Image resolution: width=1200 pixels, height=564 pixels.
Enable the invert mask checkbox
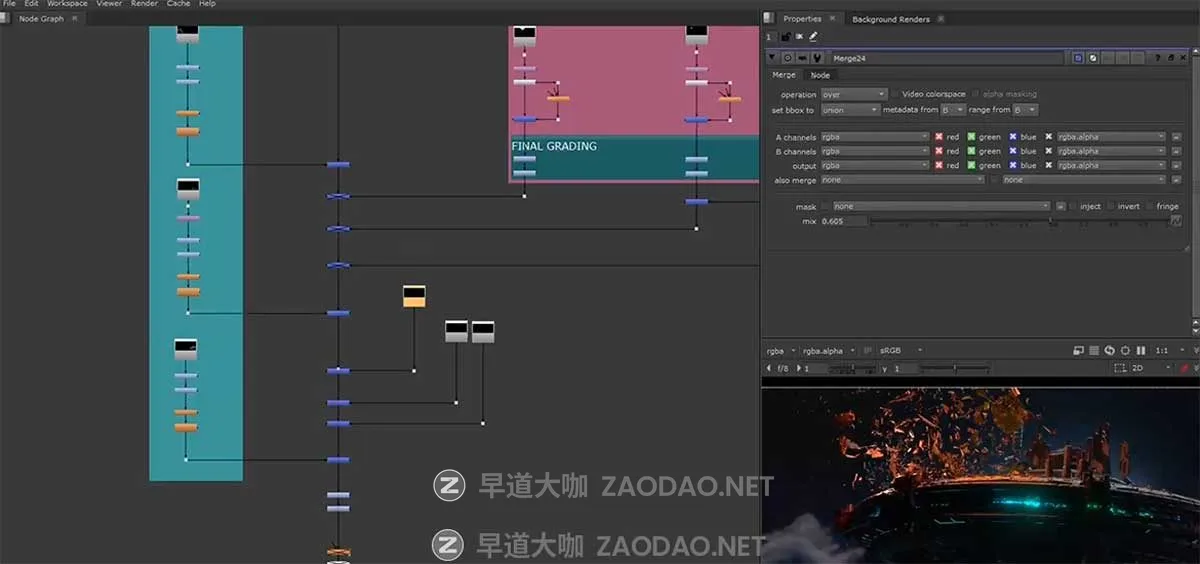tap(1109, 207)
